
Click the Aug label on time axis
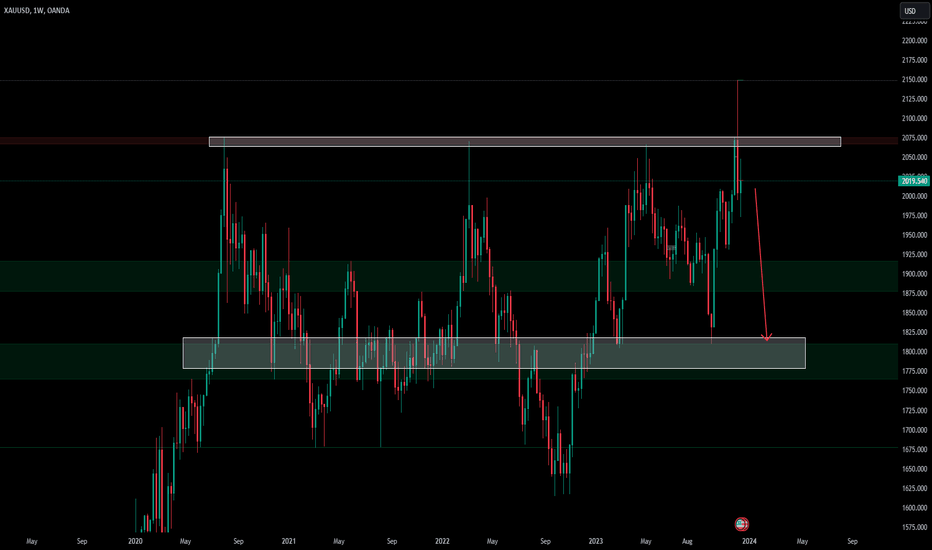(687, 541)
